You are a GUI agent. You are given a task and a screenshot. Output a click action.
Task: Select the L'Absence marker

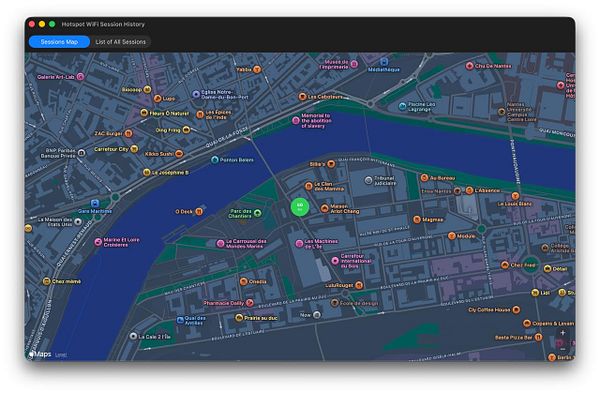[x=469, y=190]
